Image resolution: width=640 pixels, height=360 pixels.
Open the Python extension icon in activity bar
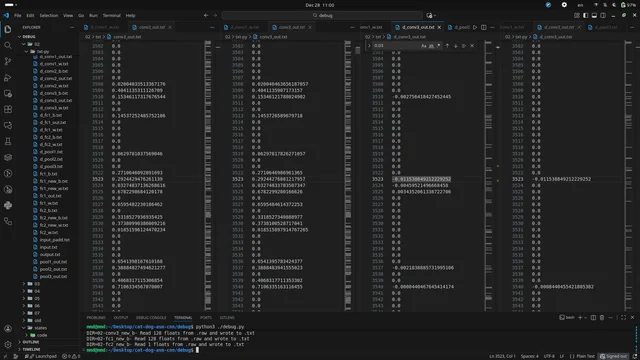click(x=8, y=205)
